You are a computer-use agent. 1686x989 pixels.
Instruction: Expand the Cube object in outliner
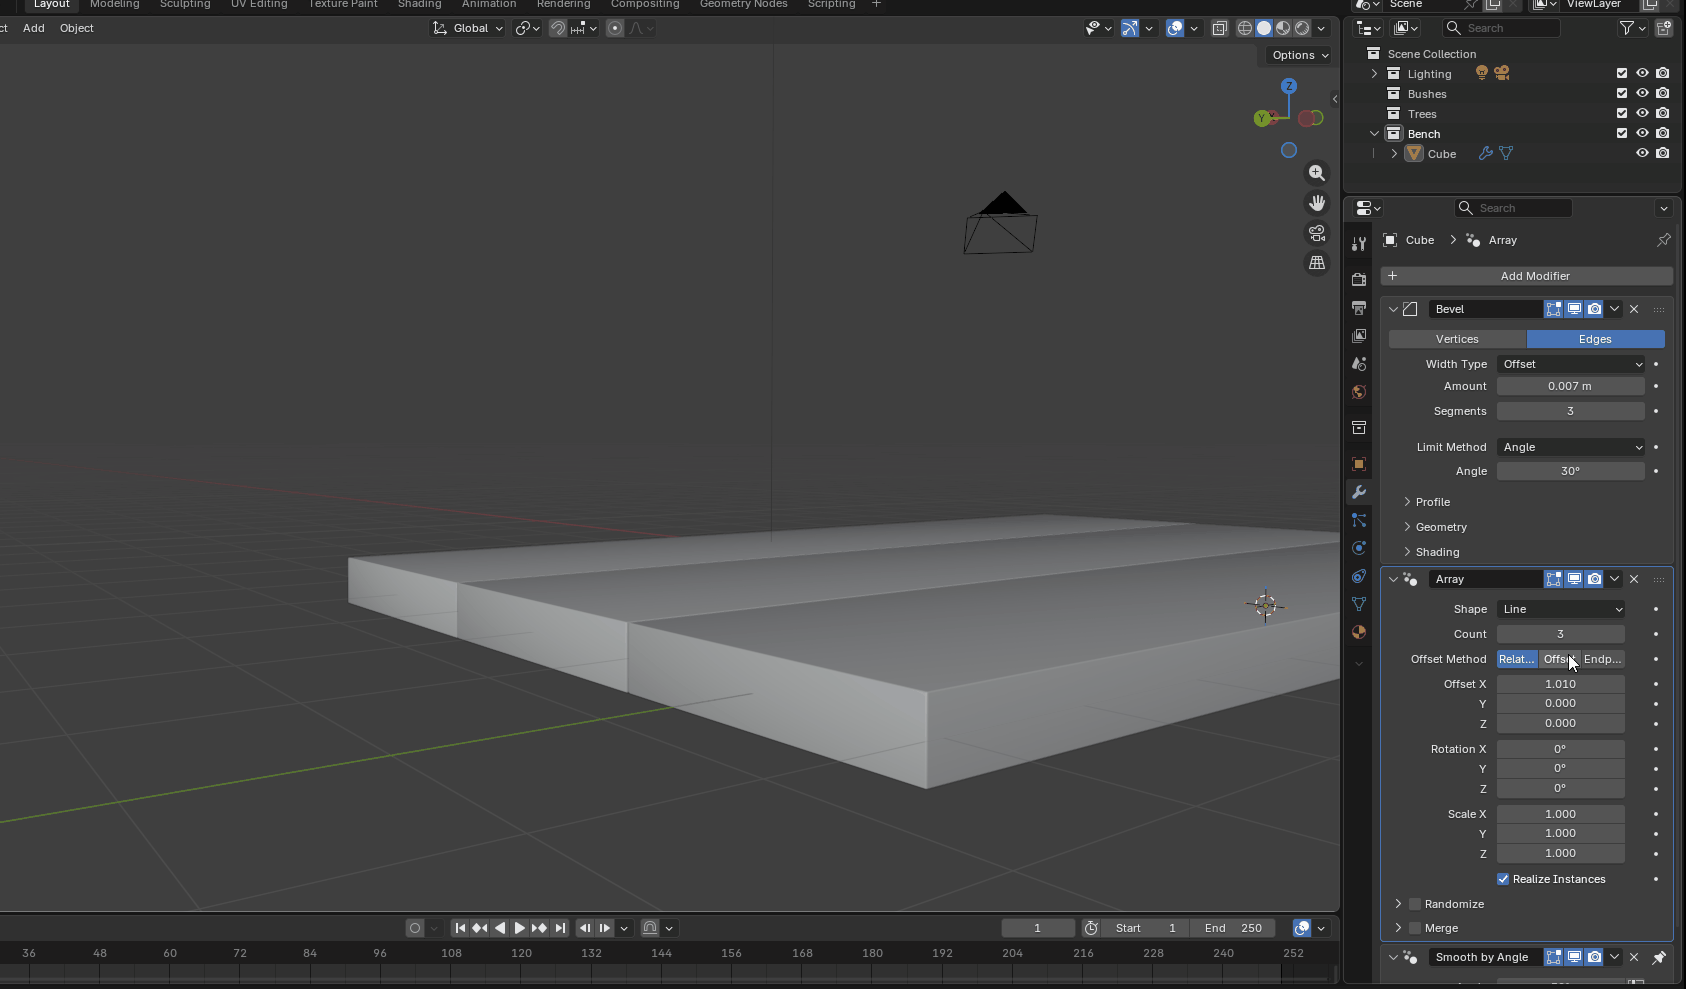click(1394, 154)
